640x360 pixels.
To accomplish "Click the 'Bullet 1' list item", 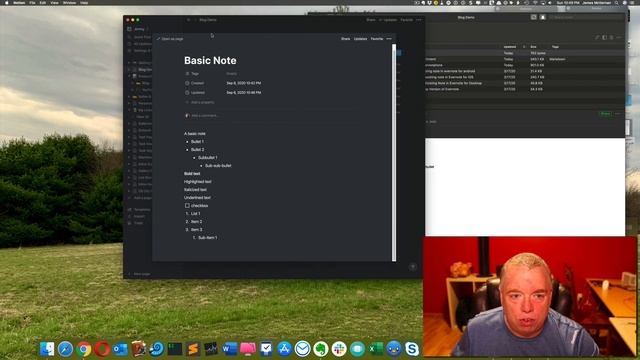I will coord(197,142).
